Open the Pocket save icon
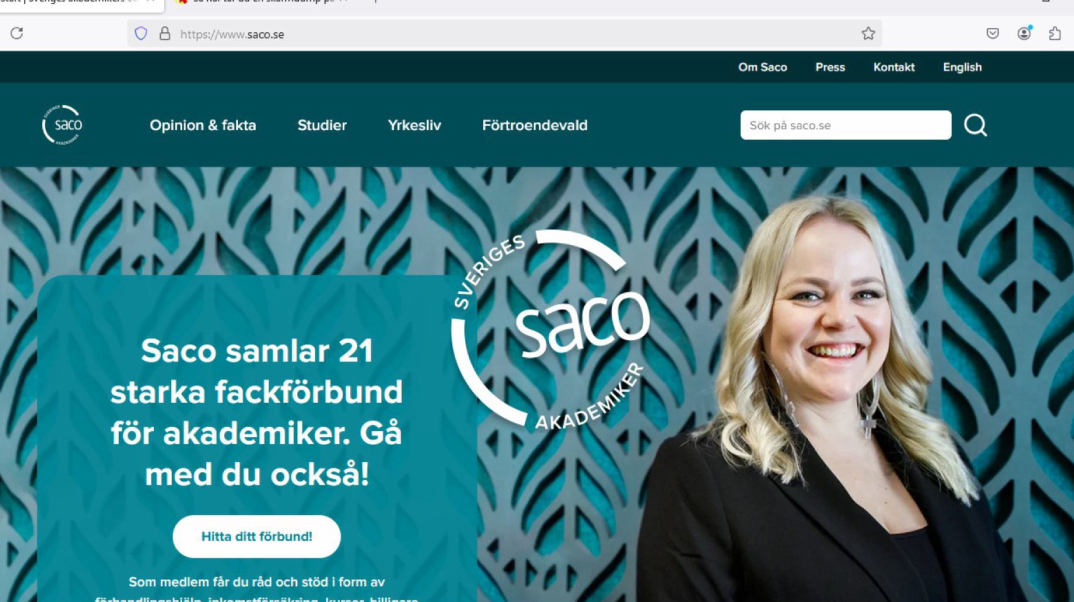Screen dimensions: 1074x602 (x=992, y=34)
